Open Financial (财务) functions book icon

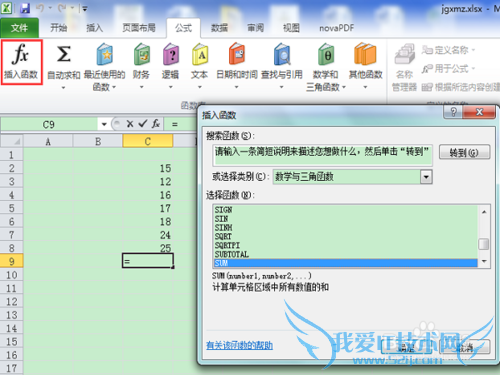pos(142,54)
